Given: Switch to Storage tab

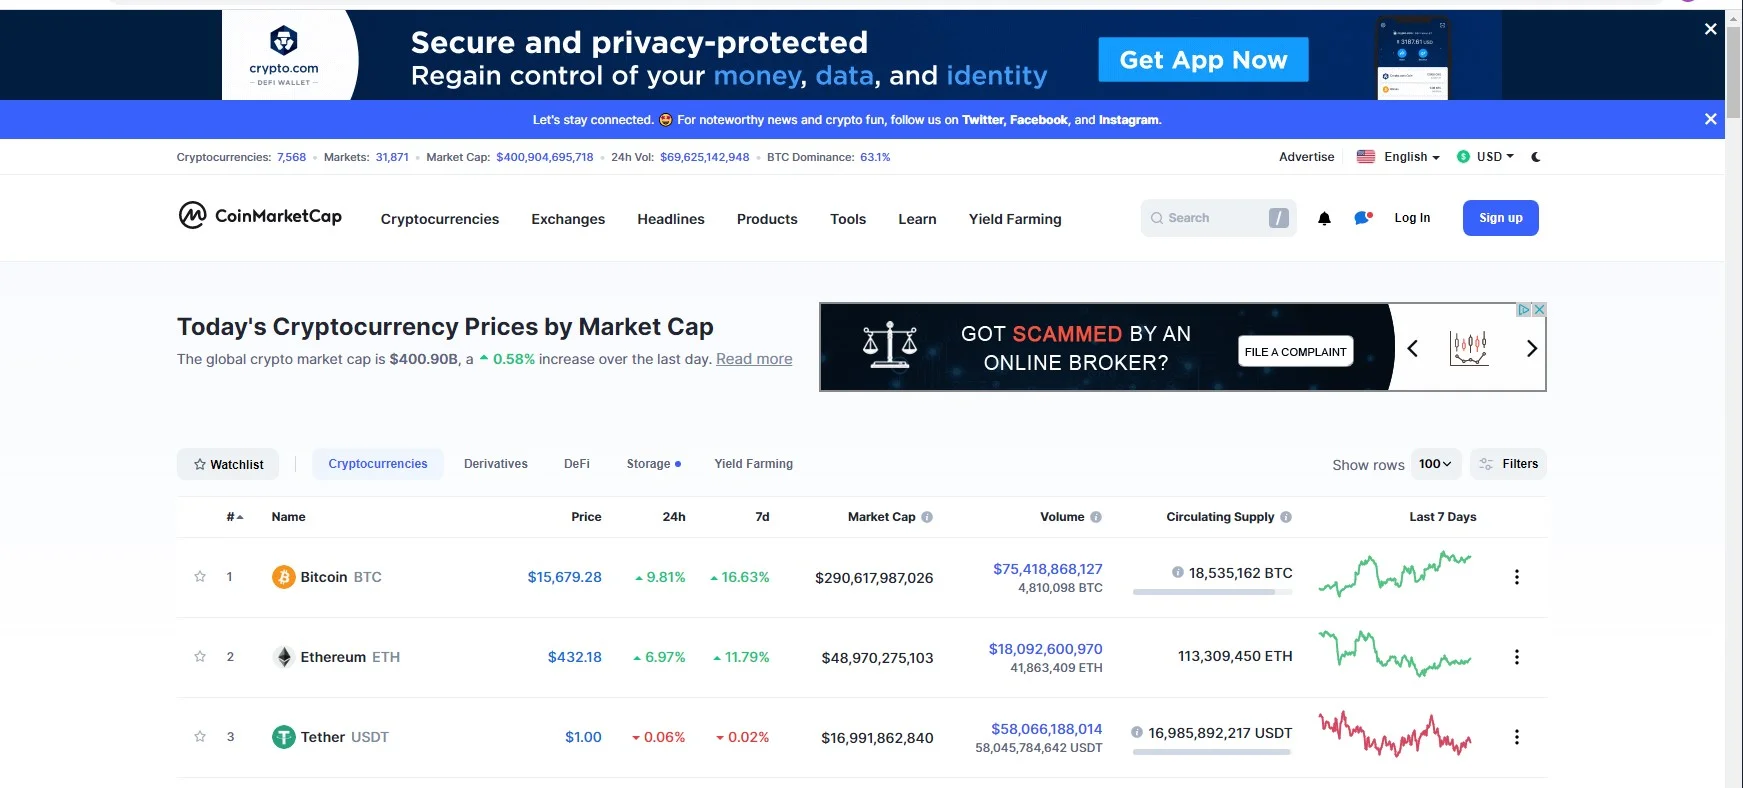Looking at the screenshot, I should point(653,464).
